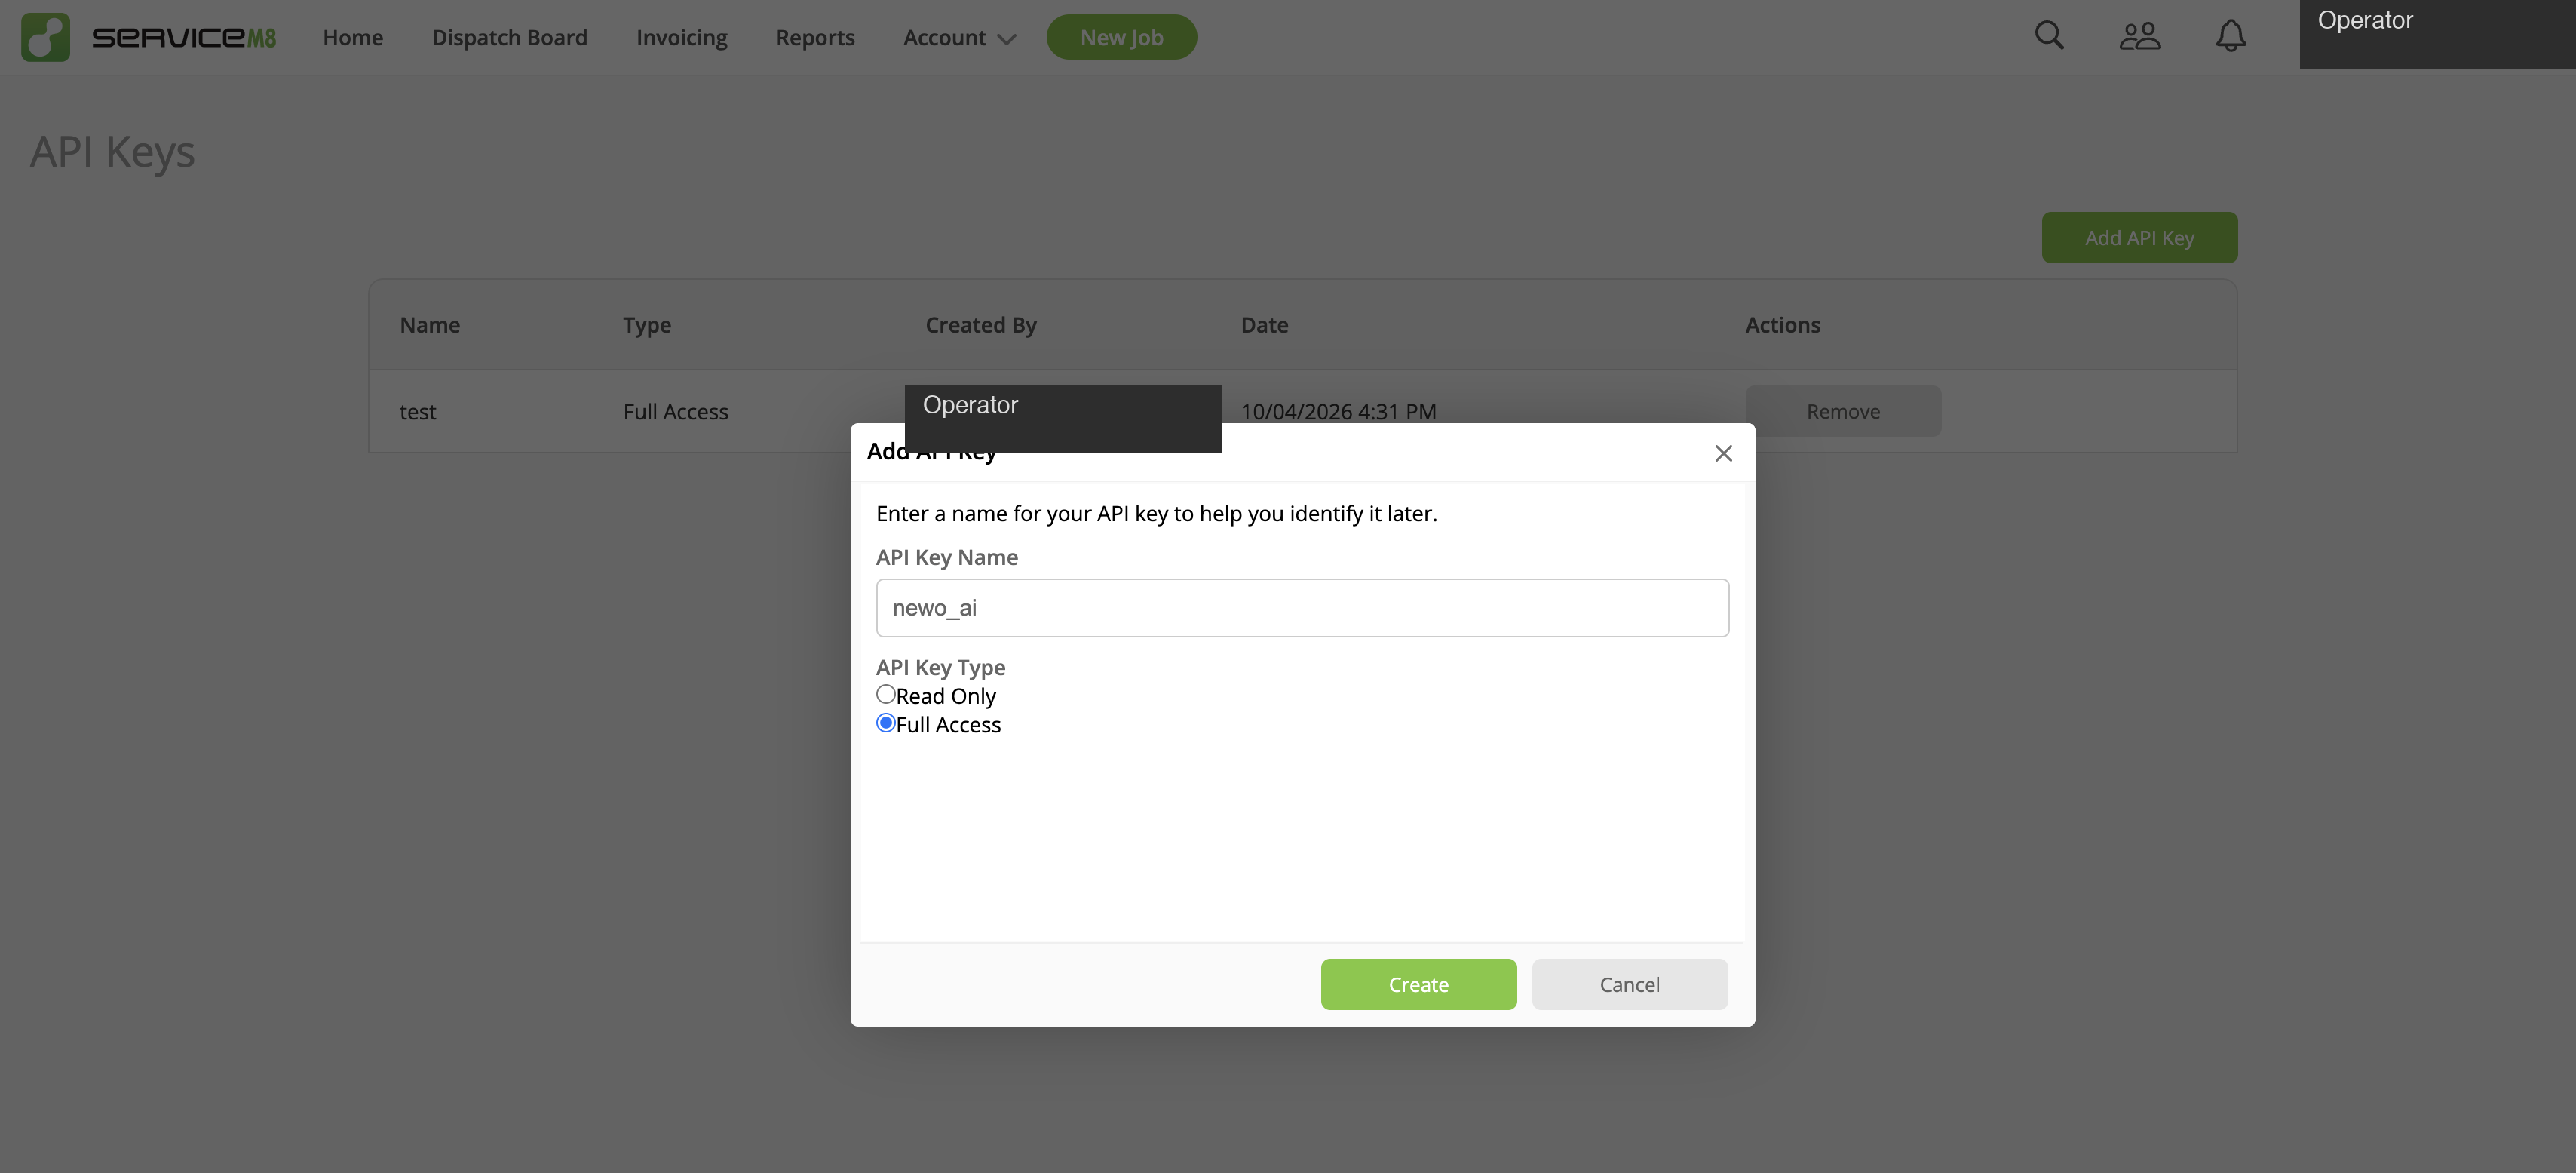Click the Date column header
Viewport: 2576px width, 1173px height.
point(1264,325)
